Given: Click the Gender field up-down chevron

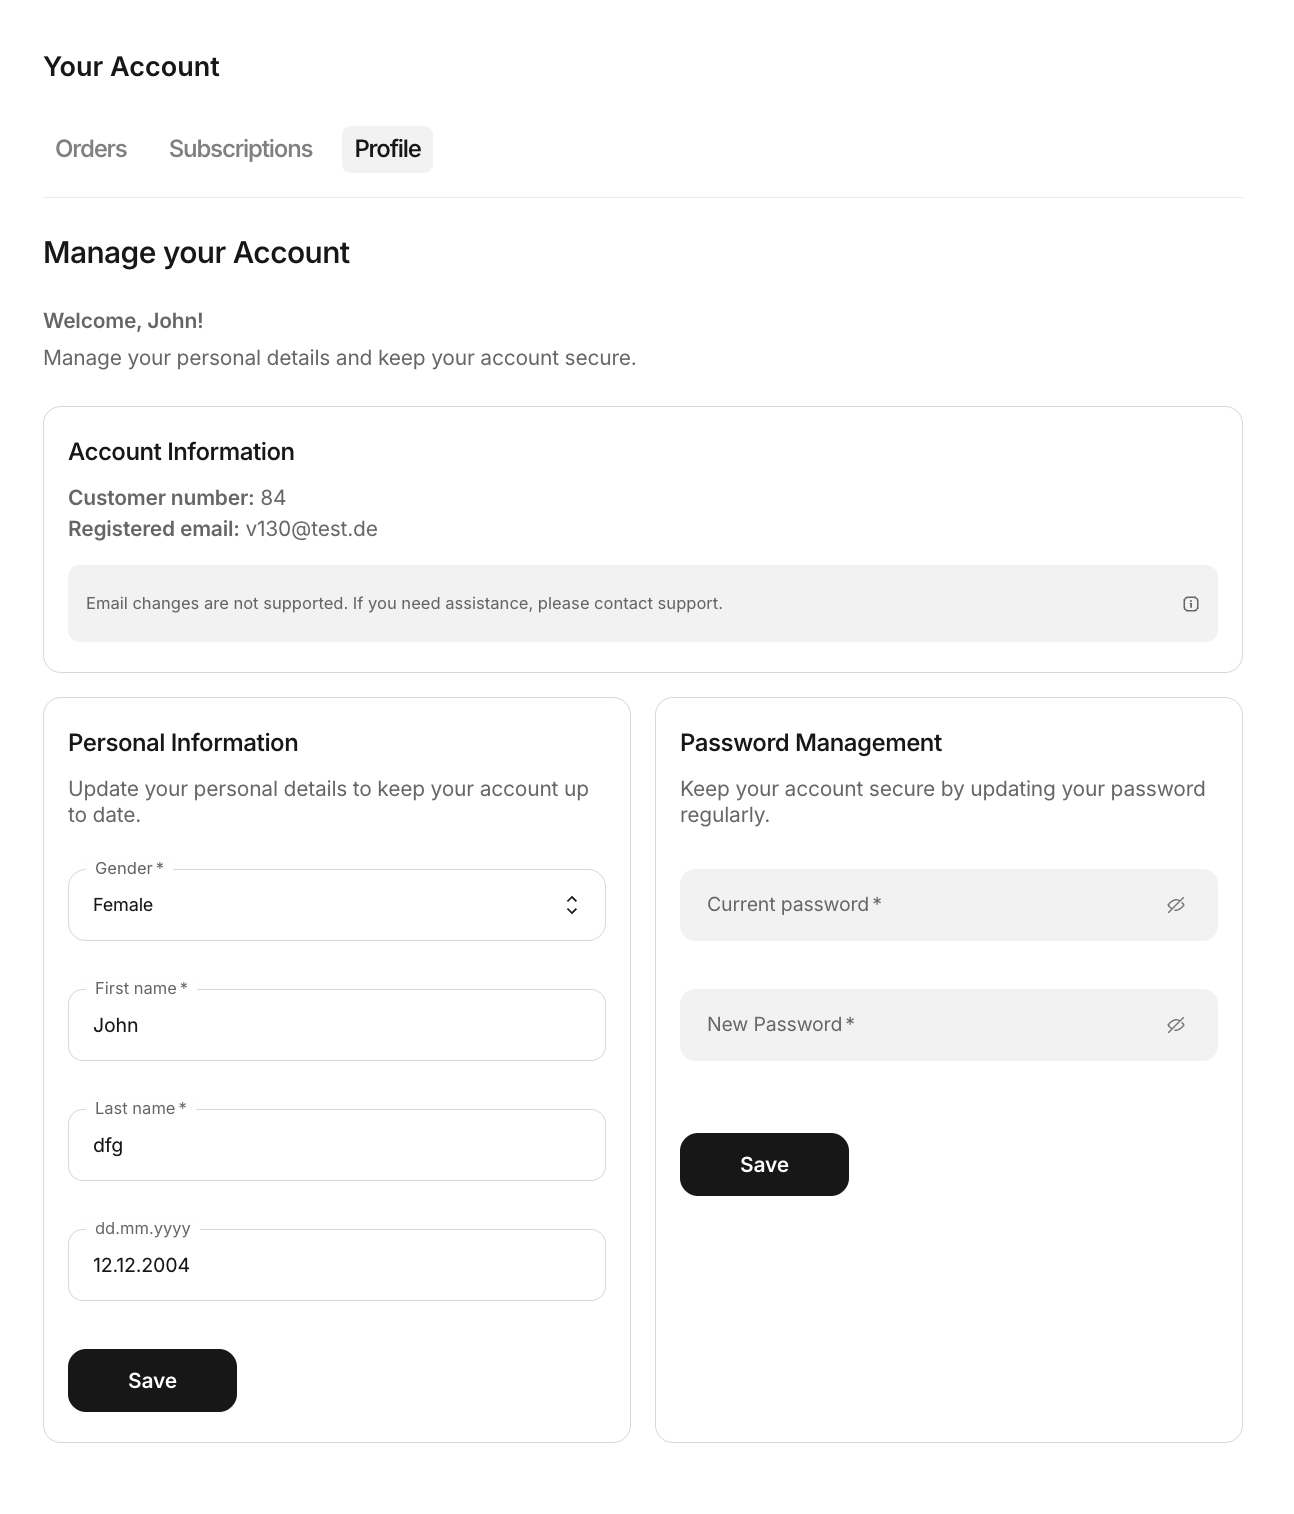Looking at the screenshot, I should pos(572,905).
